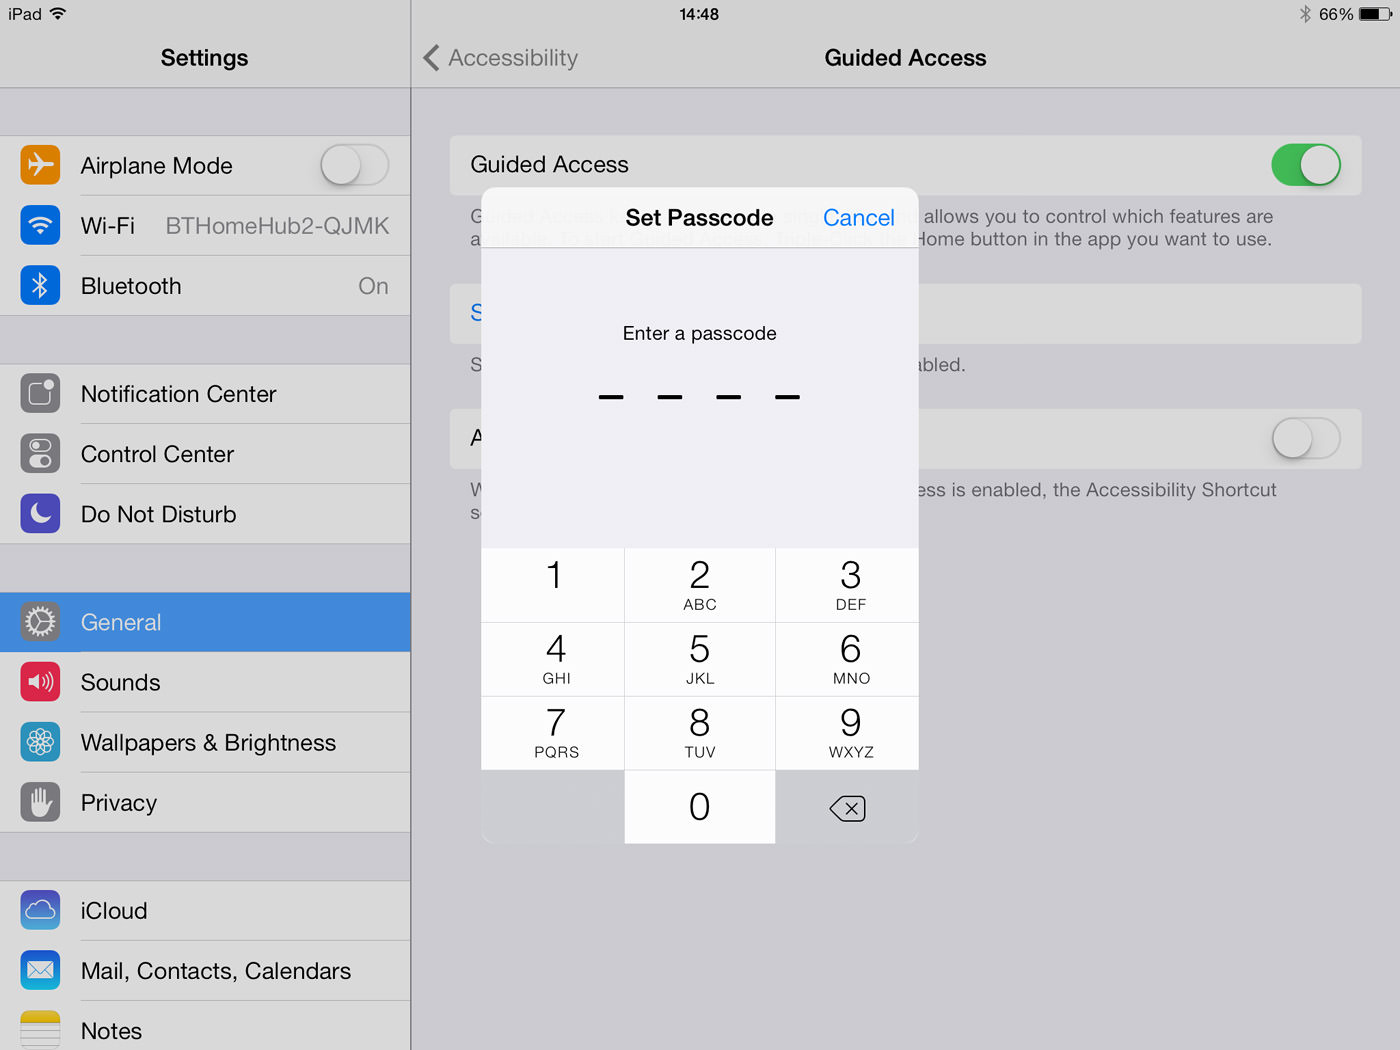The width and height of the screenshot is (1400, 1050).
Task: Tap the passcode entry dashes field
Action: coord(699,397)
